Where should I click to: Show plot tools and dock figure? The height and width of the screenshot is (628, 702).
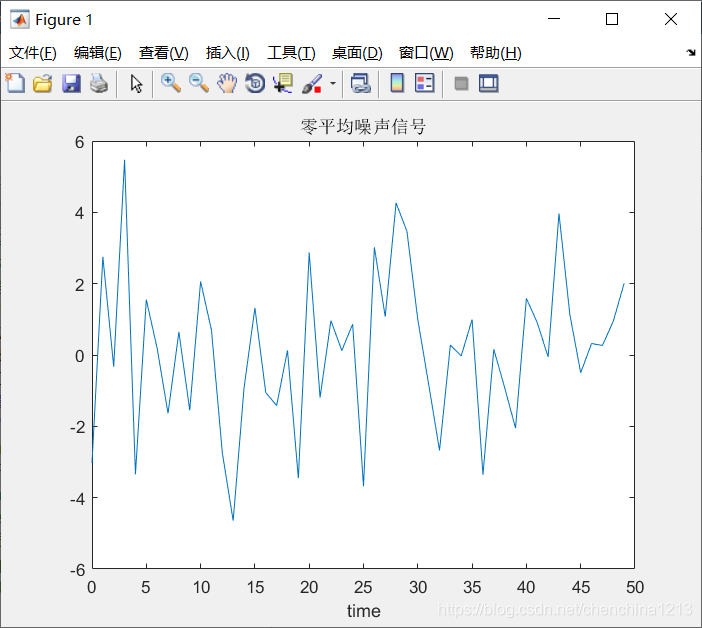(x=488, y=84)
